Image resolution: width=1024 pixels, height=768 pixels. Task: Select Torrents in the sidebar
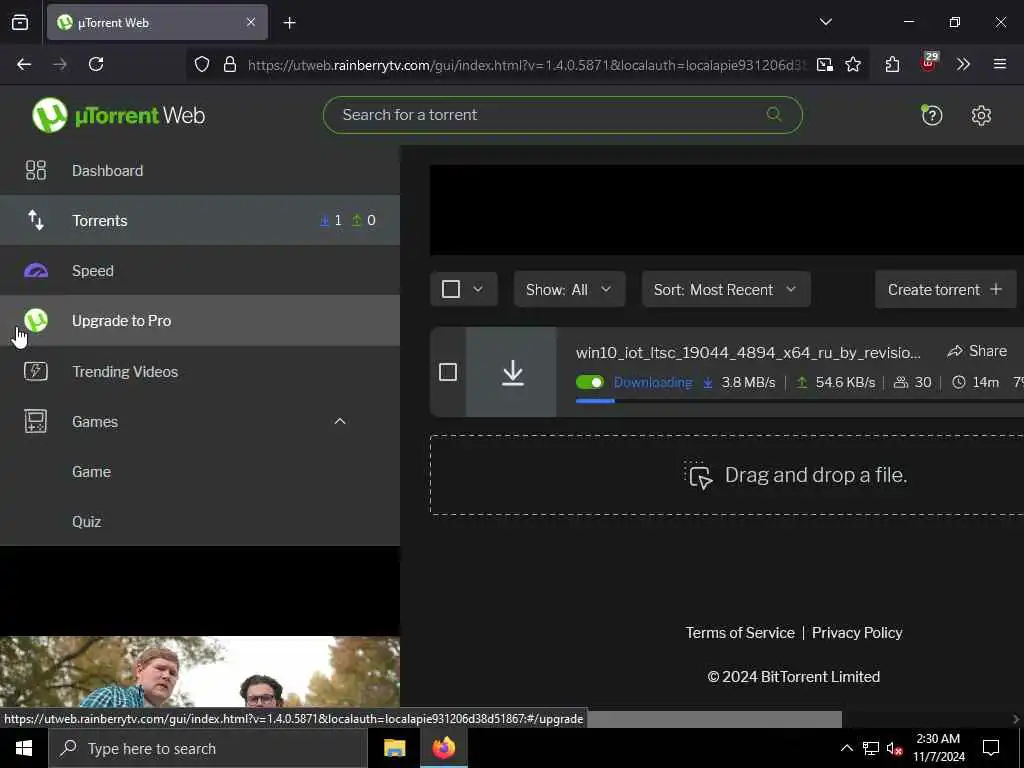(x=200, y=220)
